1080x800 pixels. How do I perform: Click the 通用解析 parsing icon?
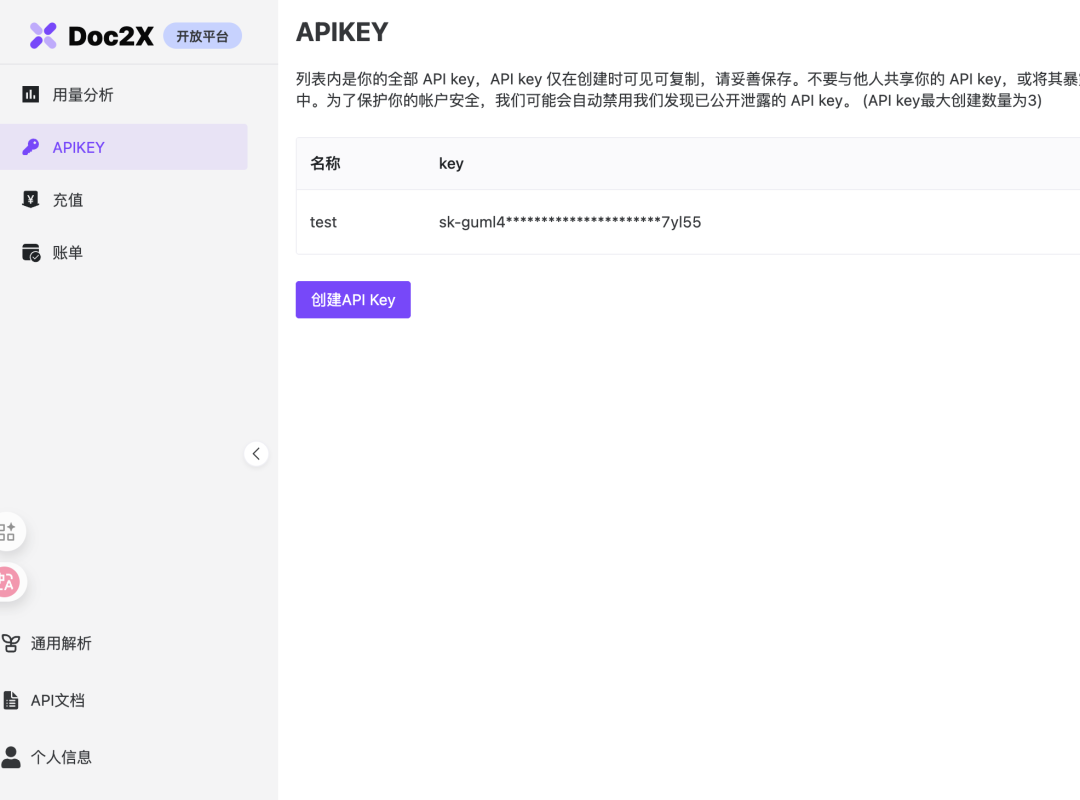(x=11, y=643)
